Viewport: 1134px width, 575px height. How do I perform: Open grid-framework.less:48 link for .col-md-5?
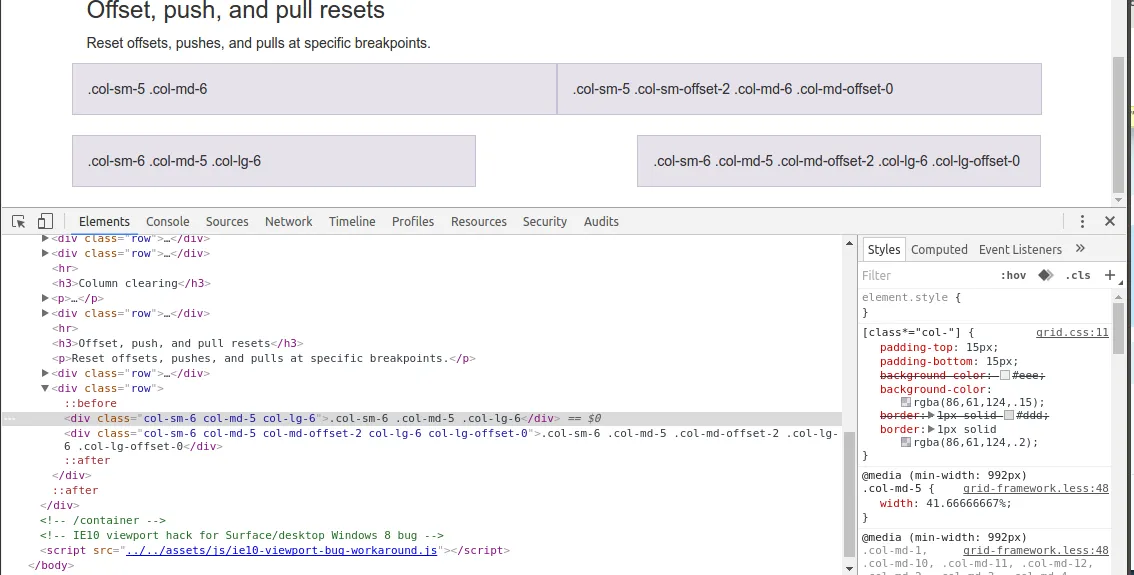point(1036,488)
